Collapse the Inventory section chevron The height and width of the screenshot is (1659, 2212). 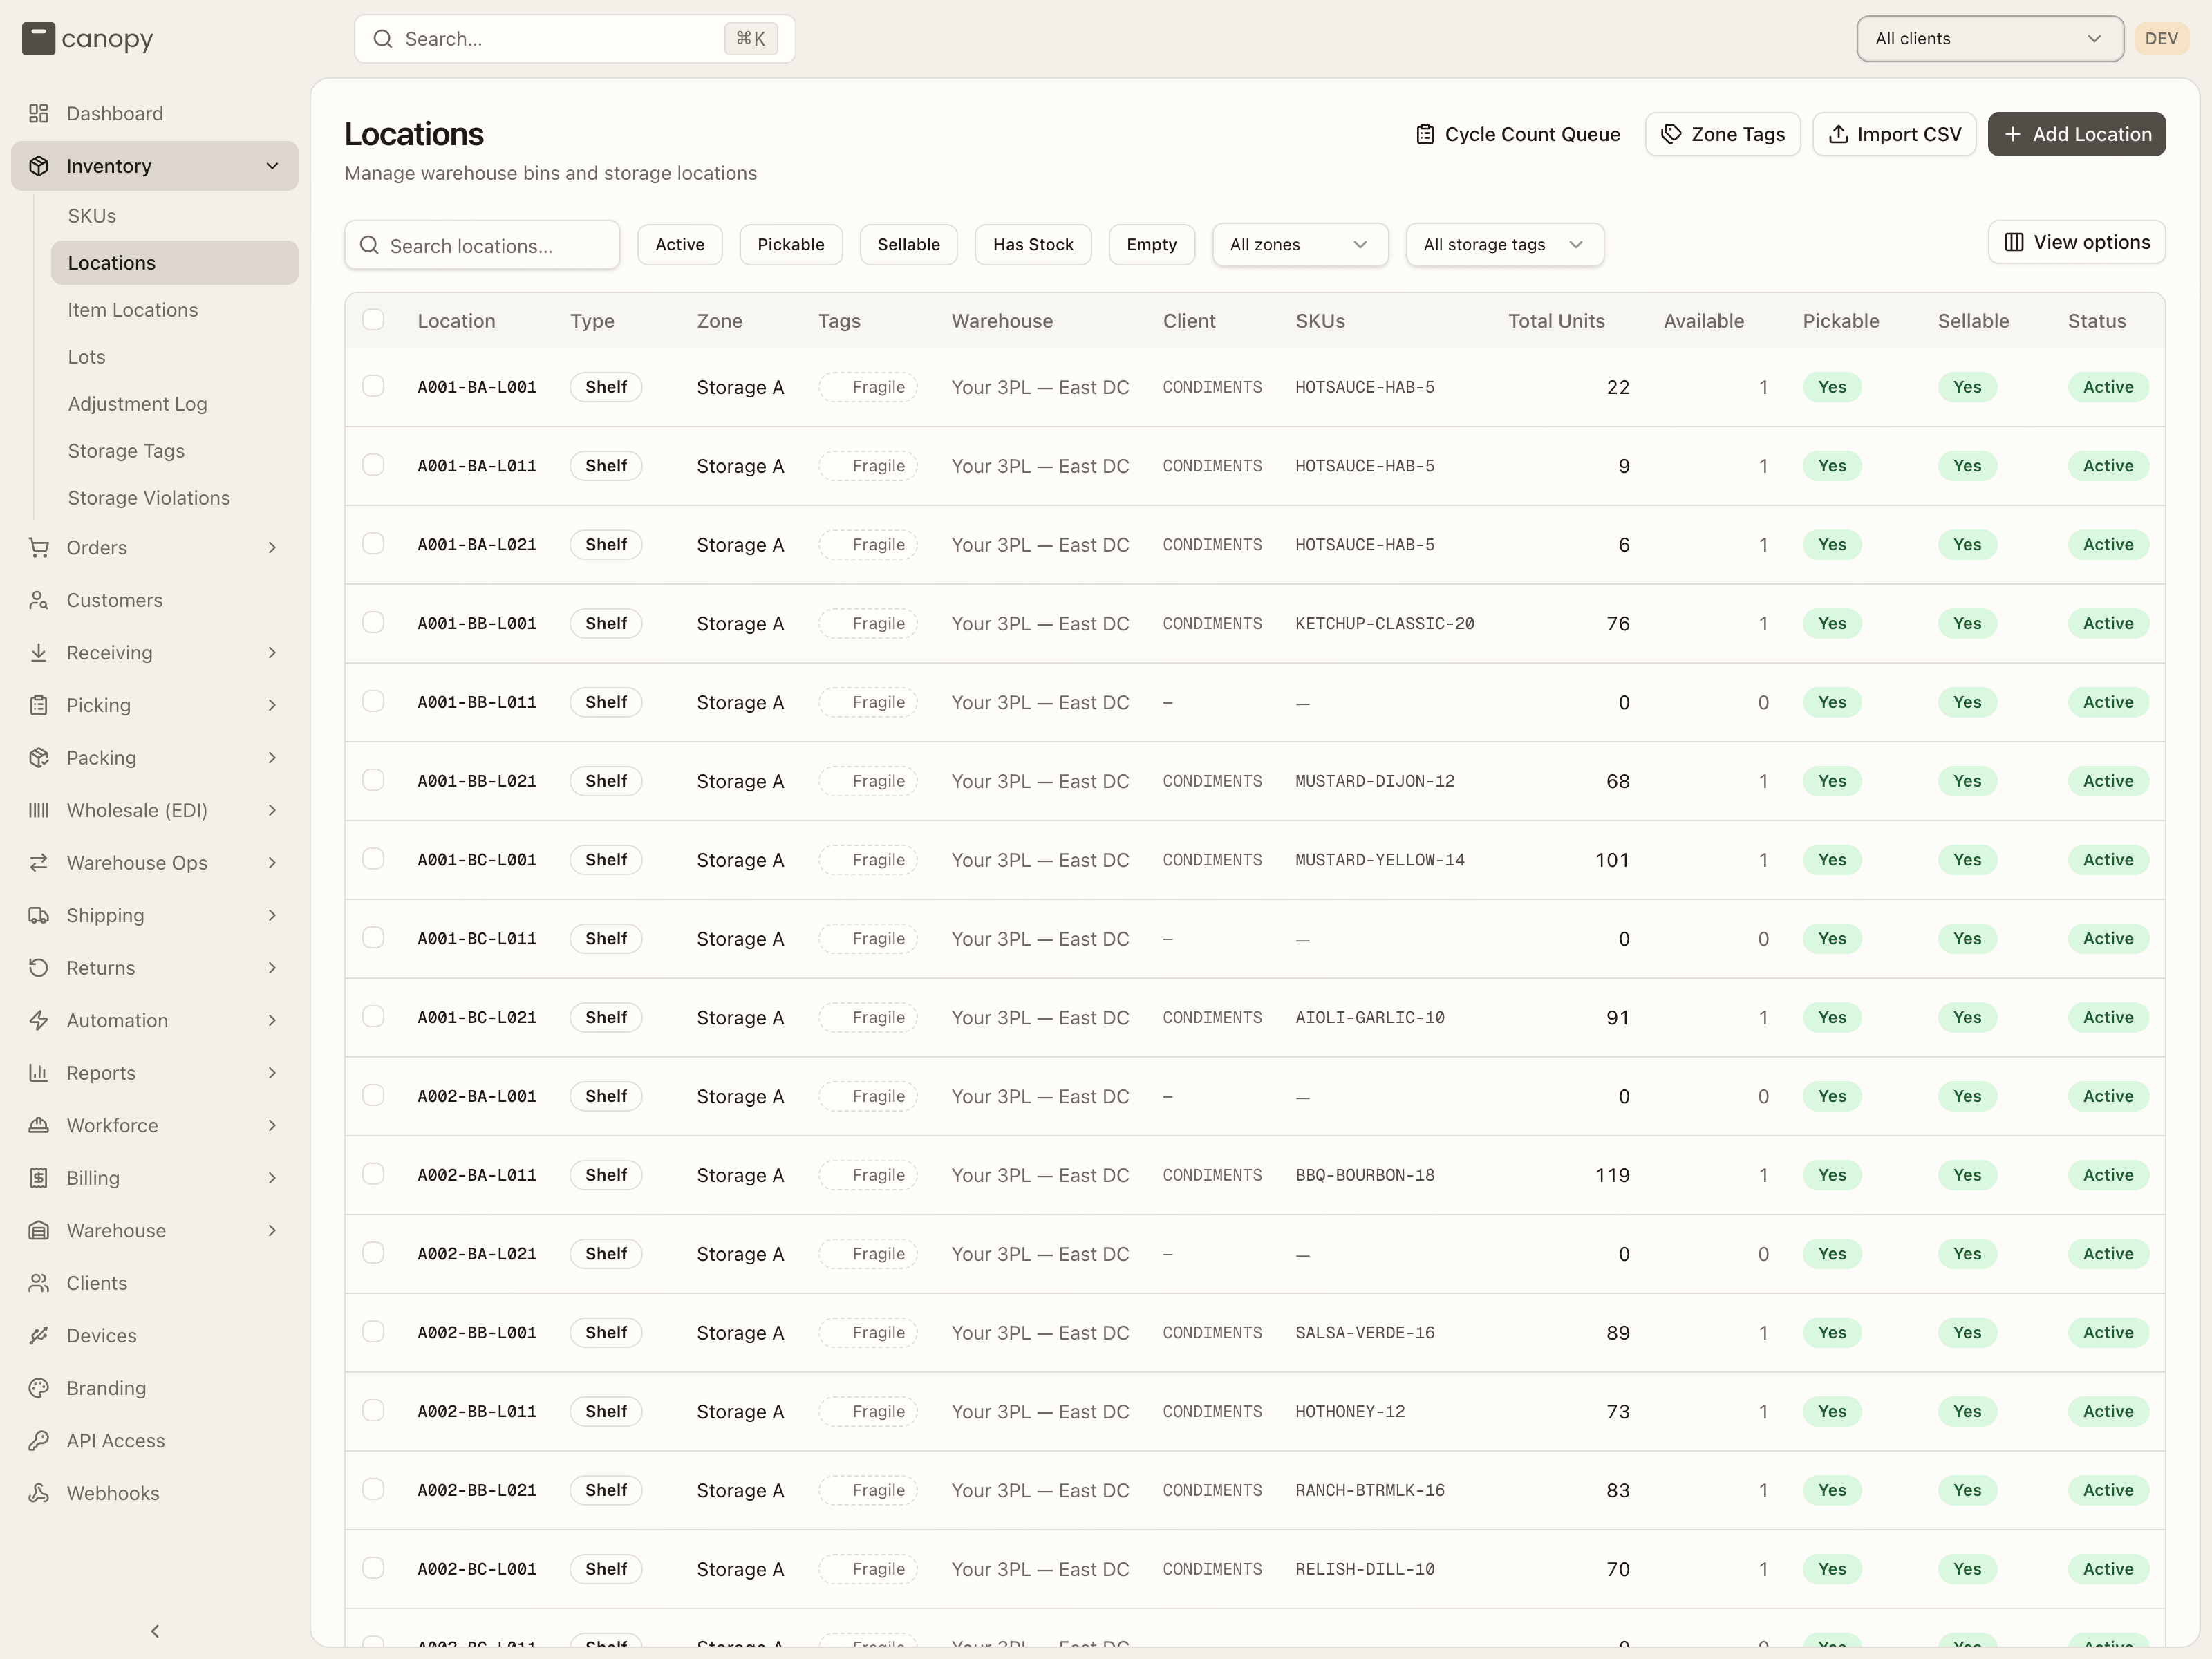pos(272,166)
